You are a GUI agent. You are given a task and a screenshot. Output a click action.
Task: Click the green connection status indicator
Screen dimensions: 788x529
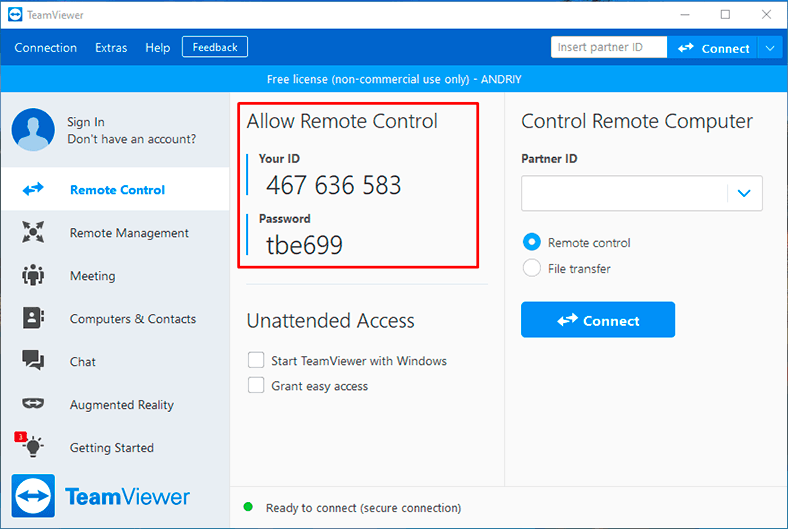(248, 507)
